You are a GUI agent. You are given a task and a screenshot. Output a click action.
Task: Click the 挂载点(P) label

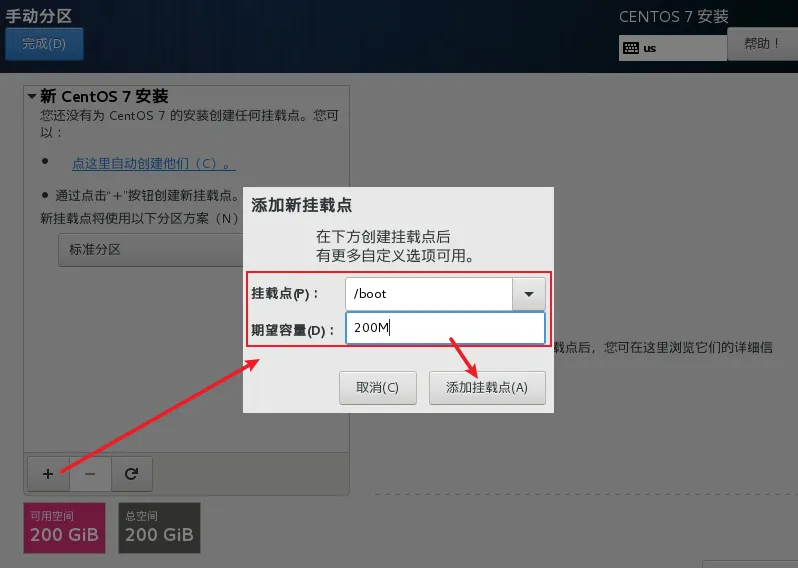click(x=285, y=294)
